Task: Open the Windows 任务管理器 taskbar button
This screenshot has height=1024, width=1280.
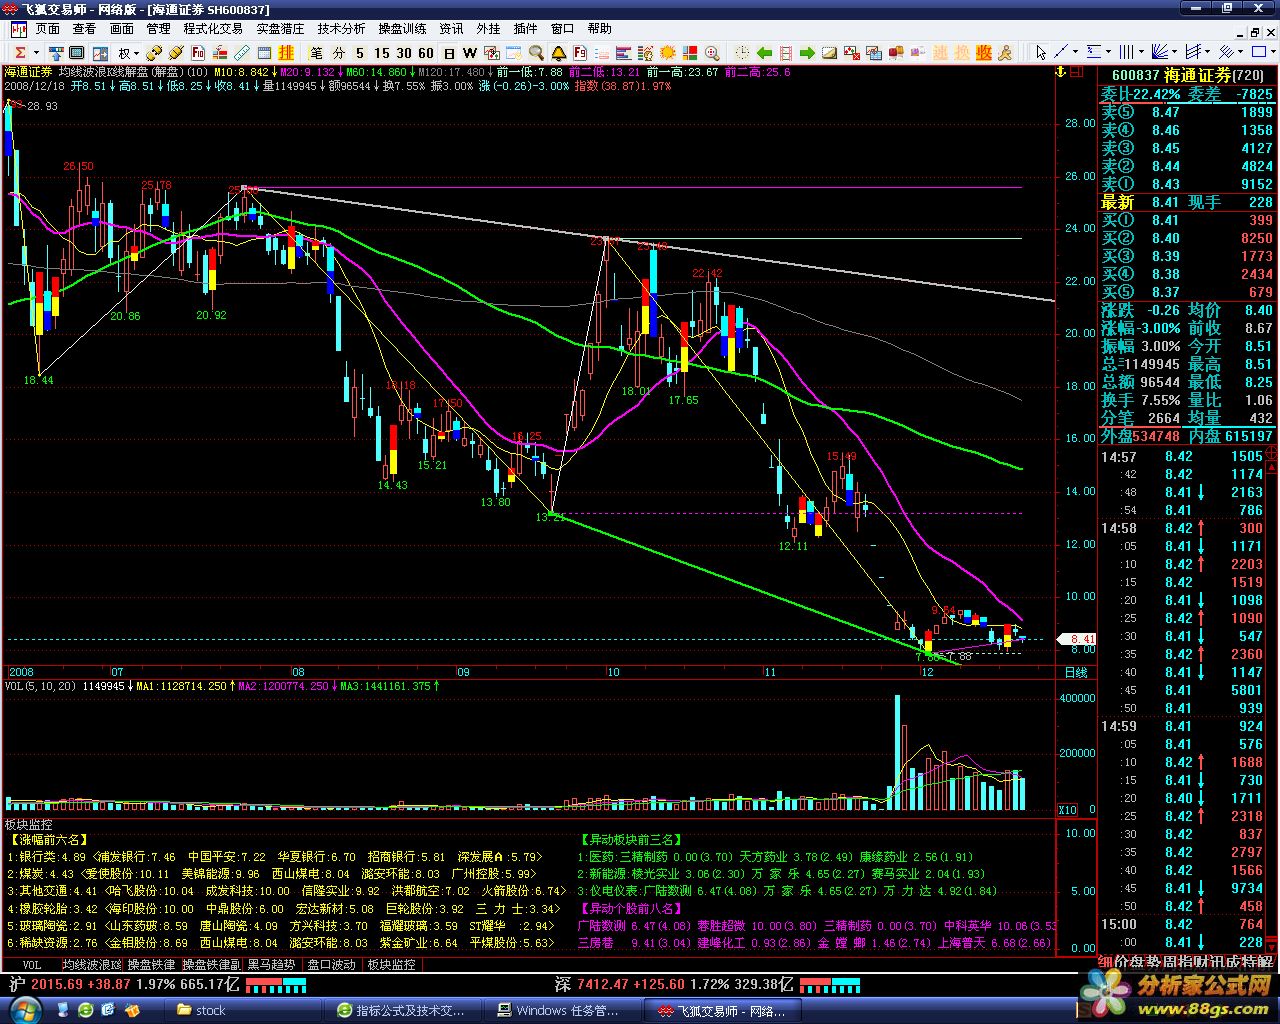Action: click(560, 1010)
